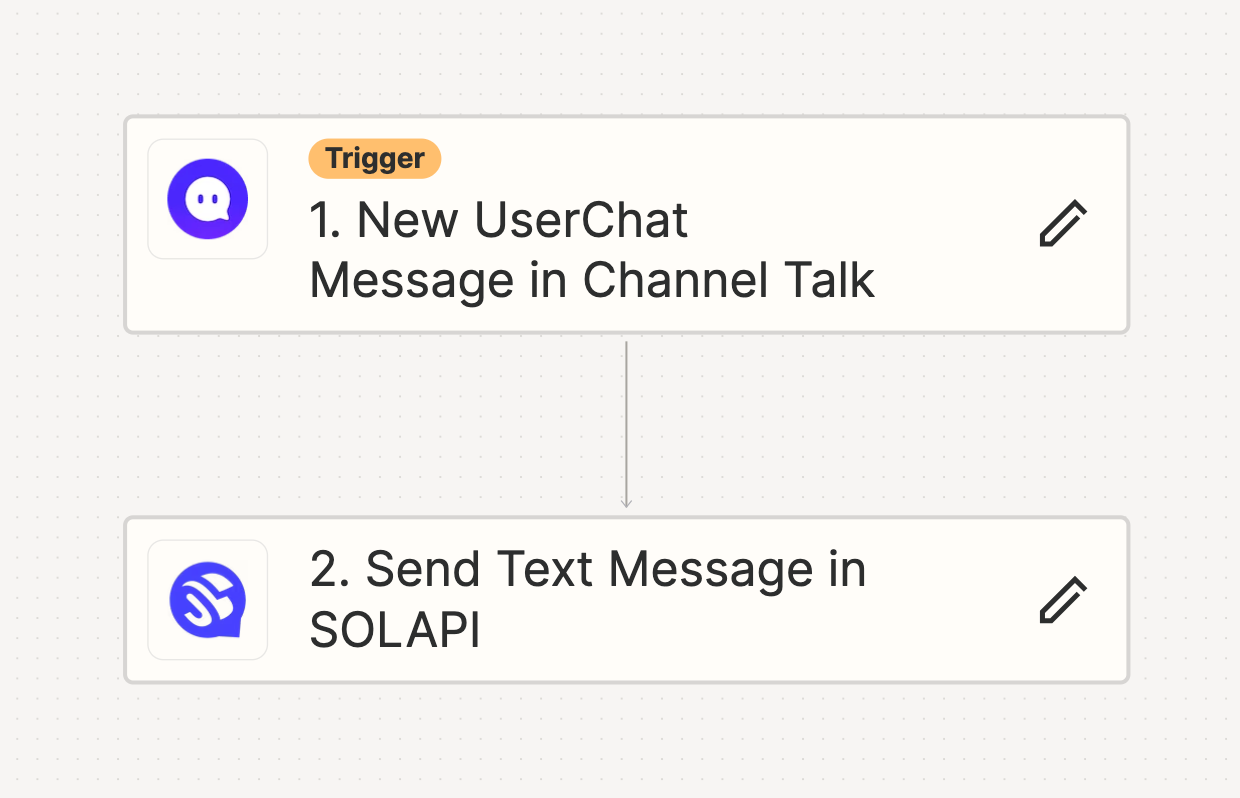Click the Channel Talk app icon
The width and height of the screenshot is (1240, 798).
tap(207, 199)
